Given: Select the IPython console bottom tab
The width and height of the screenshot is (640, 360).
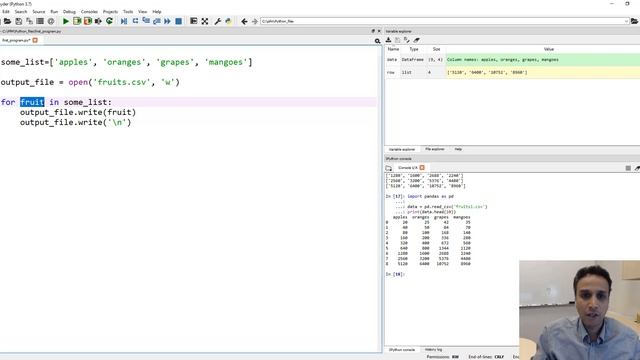Looking at the screenshot, I should click(402, 350).
